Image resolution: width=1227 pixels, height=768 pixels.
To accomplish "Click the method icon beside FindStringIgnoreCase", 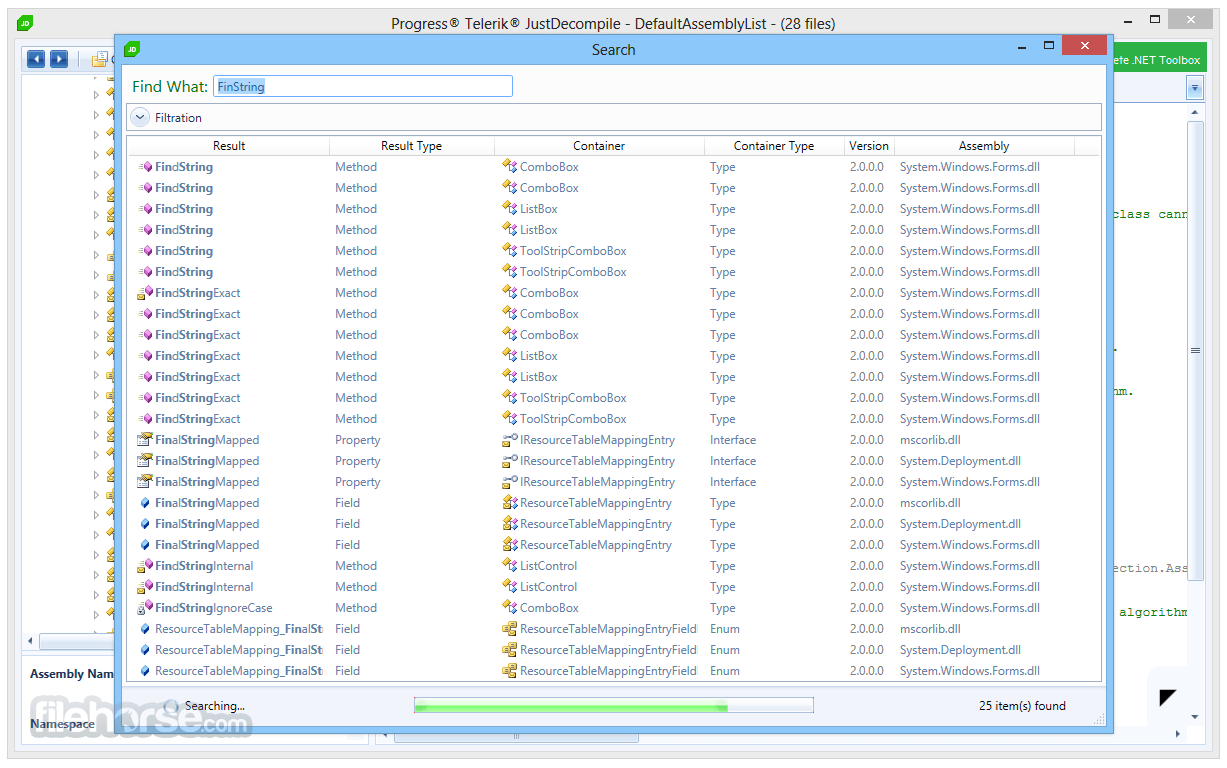I will pos(145,608).
